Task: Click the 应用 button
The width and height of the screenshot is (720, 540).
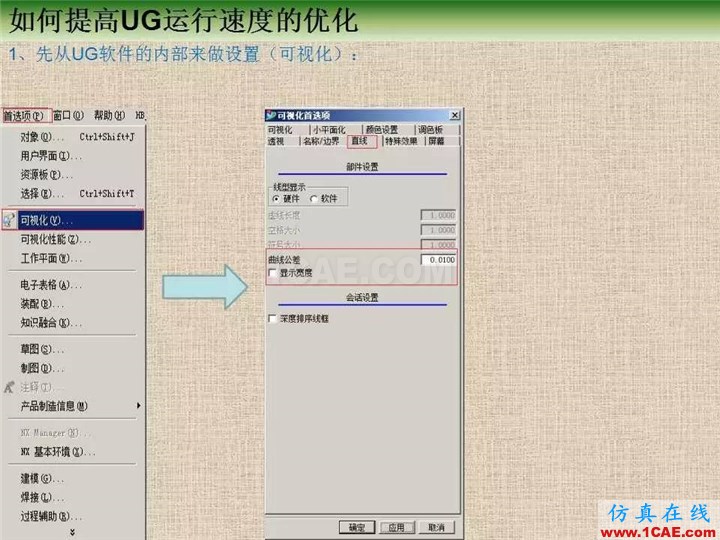Action: (397, 527)
